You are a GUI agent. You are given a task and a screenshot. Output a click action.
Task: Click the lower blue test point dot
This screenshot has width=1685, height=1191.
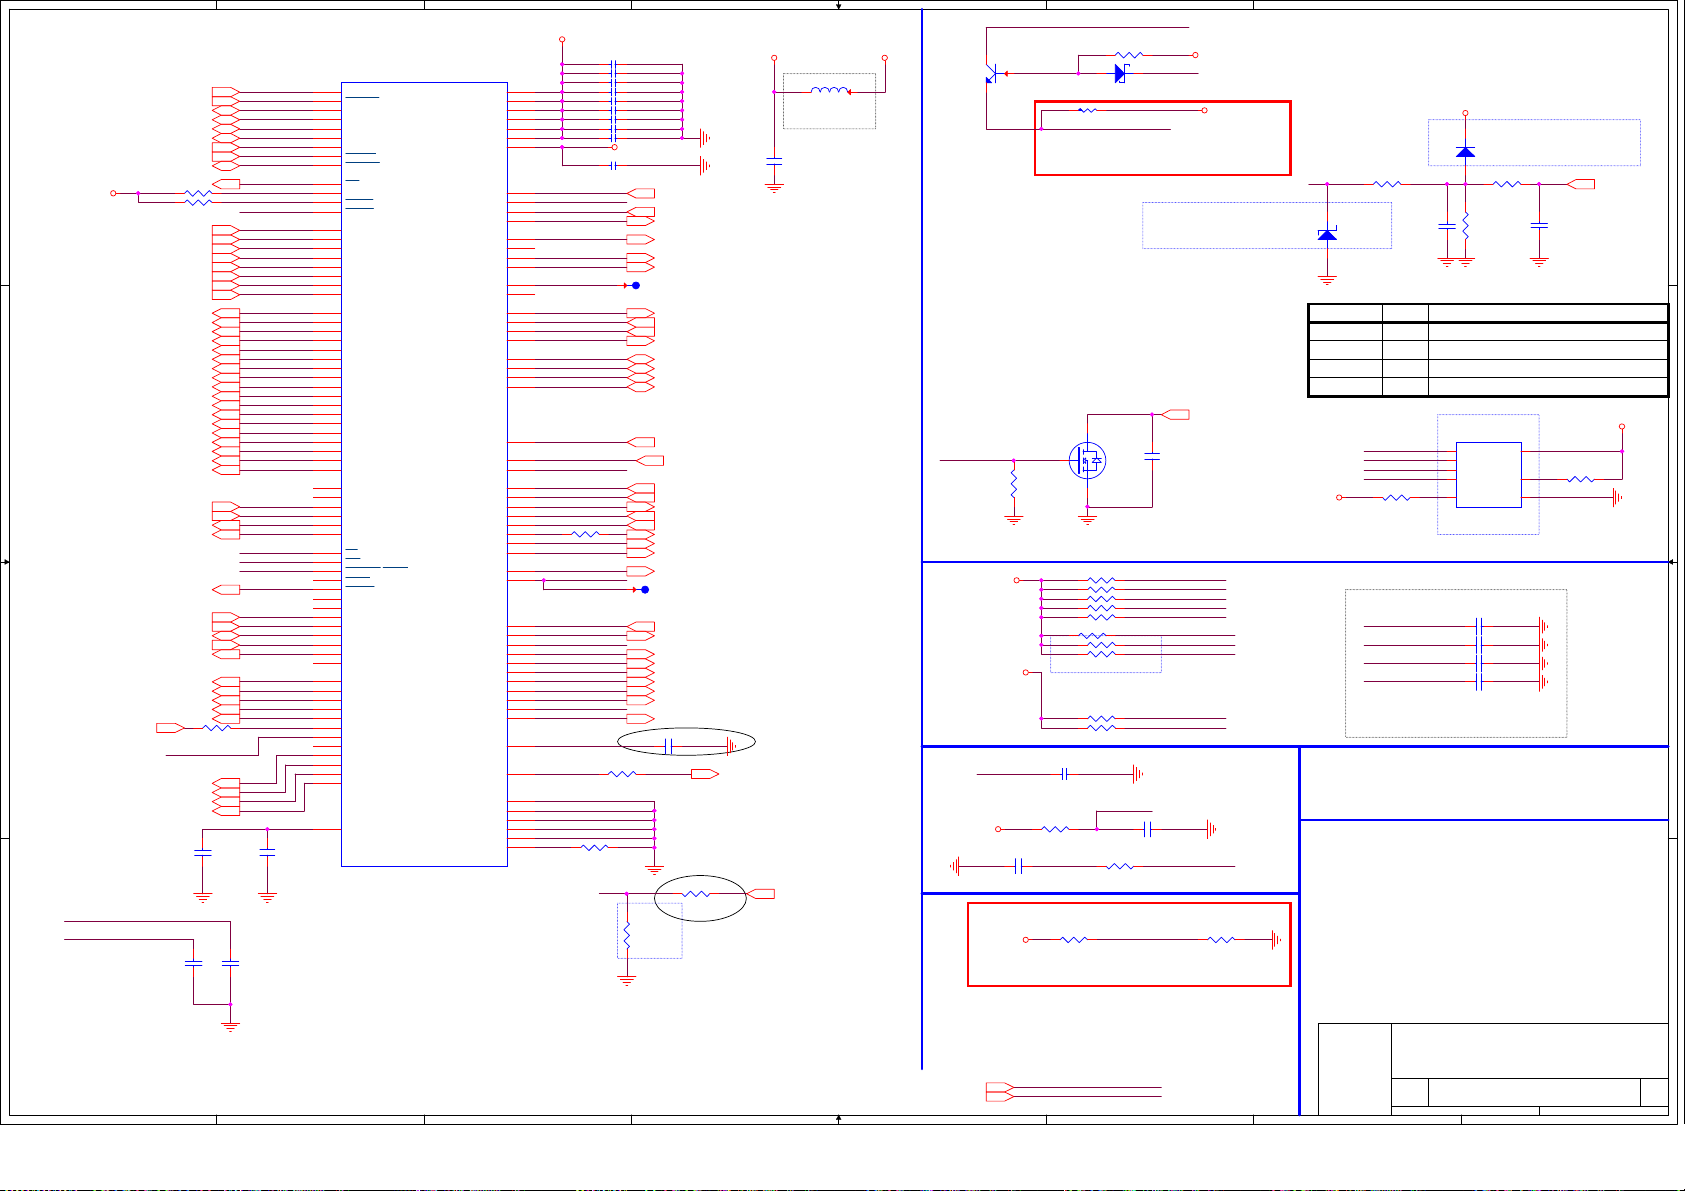point(645,590)
